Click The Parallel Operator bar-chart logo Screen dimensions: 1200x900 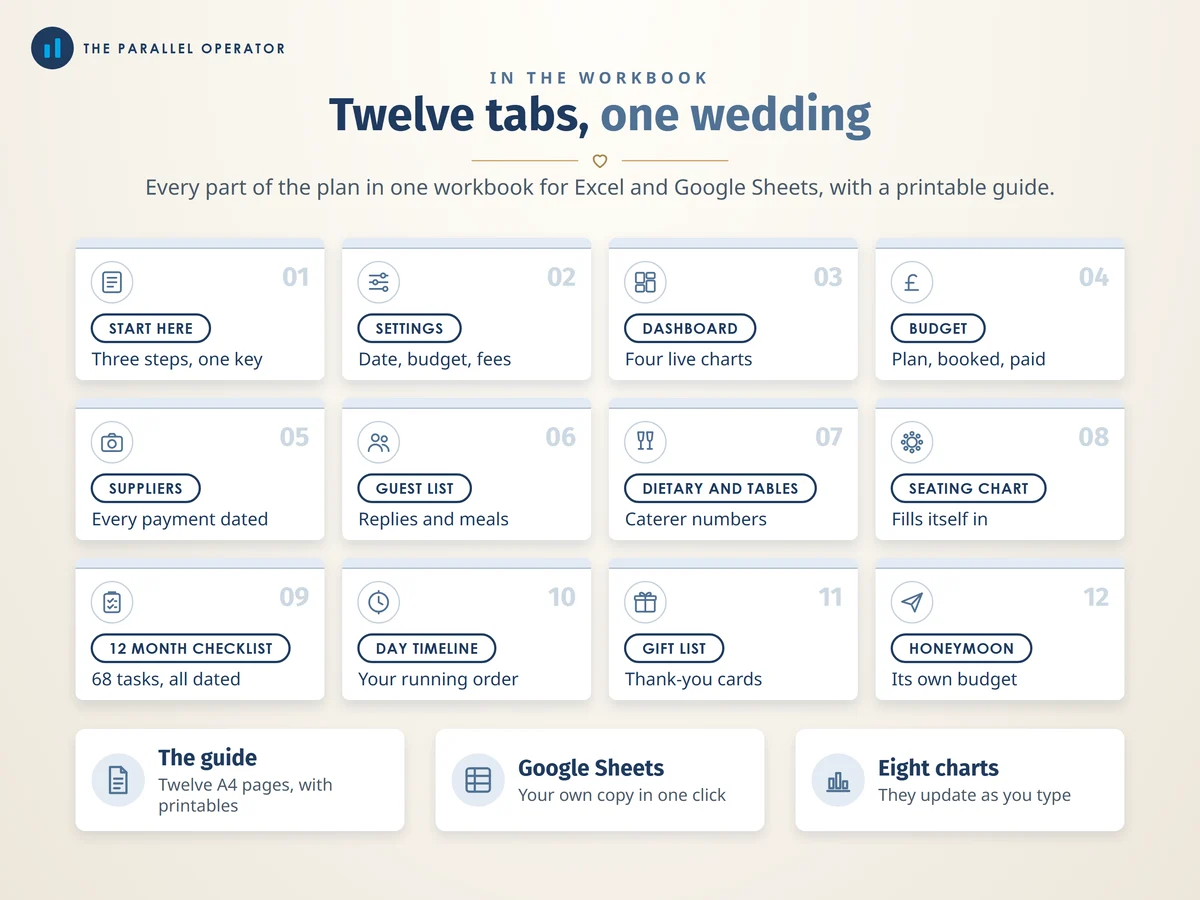tap(52, 47)
